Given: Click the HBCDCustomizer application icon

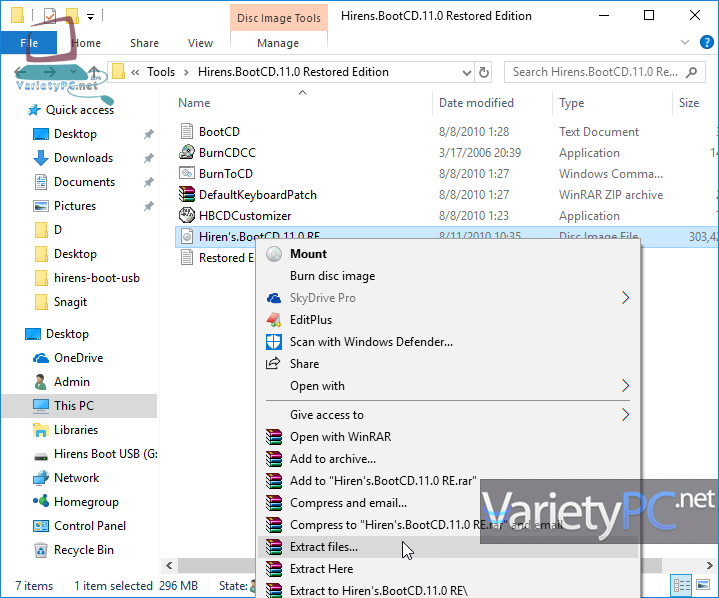Looking at the screenshot, I should tap(187, 215).
